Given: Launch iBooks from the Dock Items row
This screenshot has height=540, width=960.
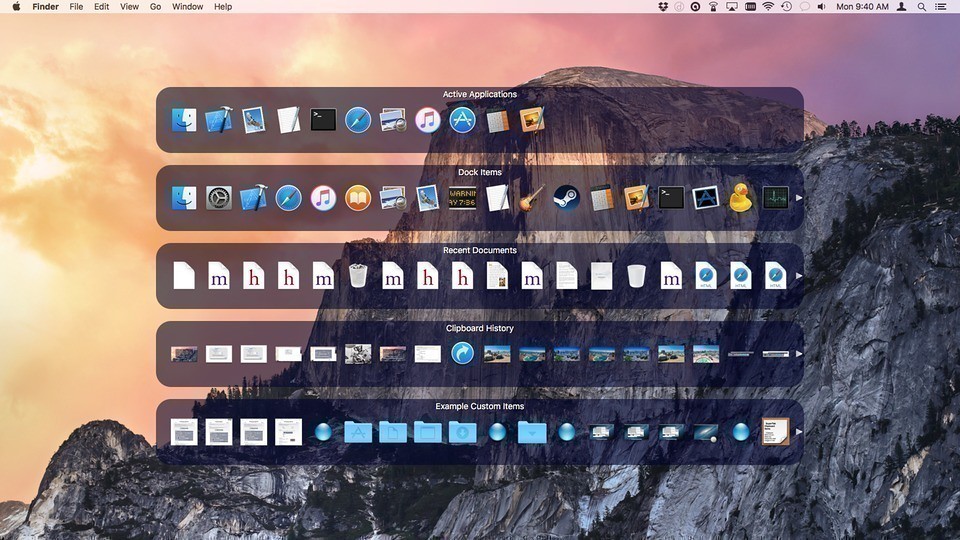Looking at the screenshot, I should (x=358, y=198).
